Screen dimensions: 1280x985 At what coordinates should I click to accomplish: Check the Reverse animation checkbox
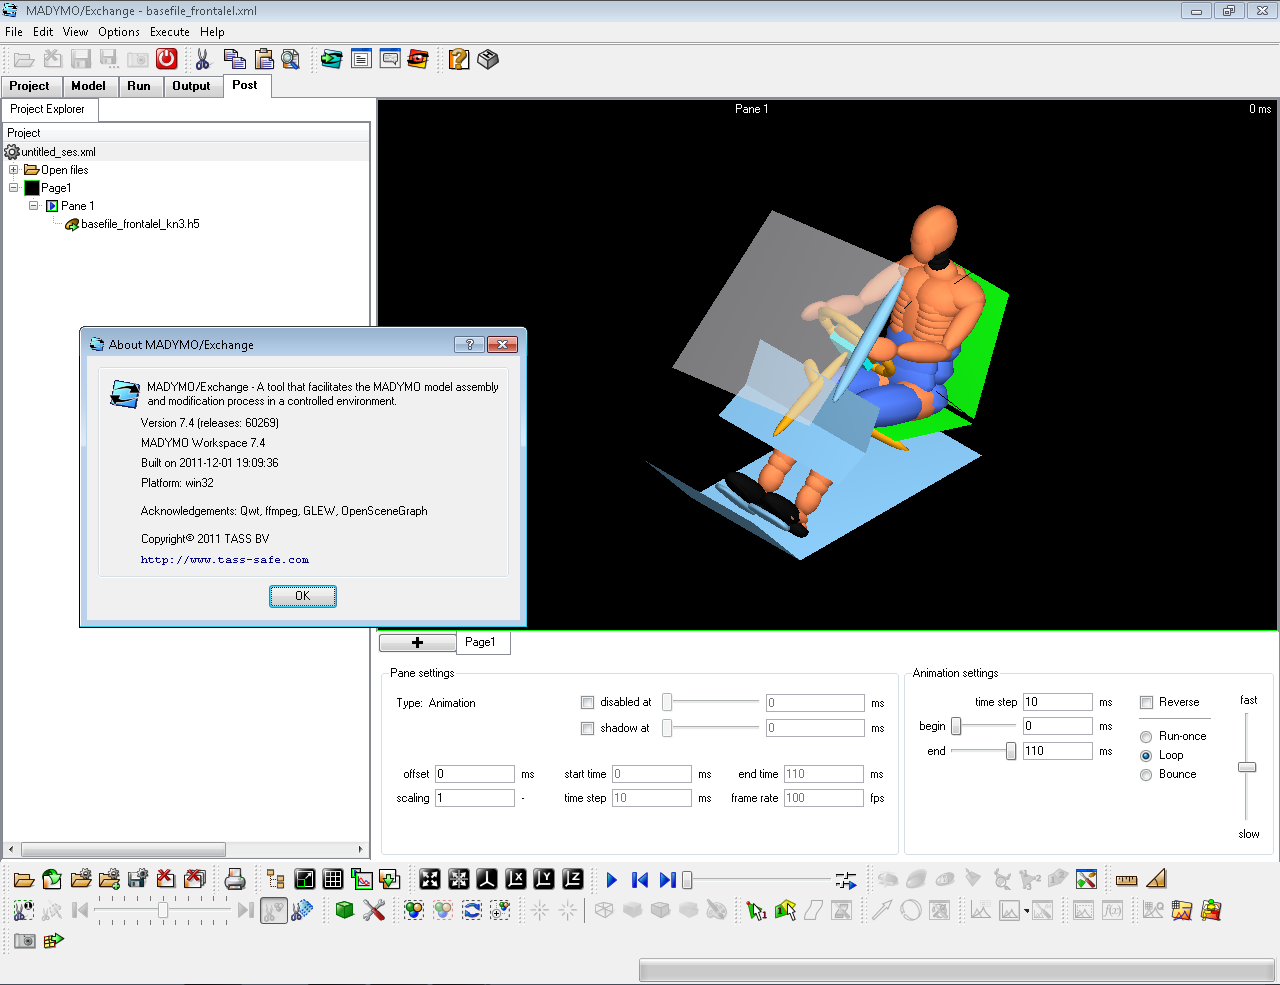click(1146, 702)
